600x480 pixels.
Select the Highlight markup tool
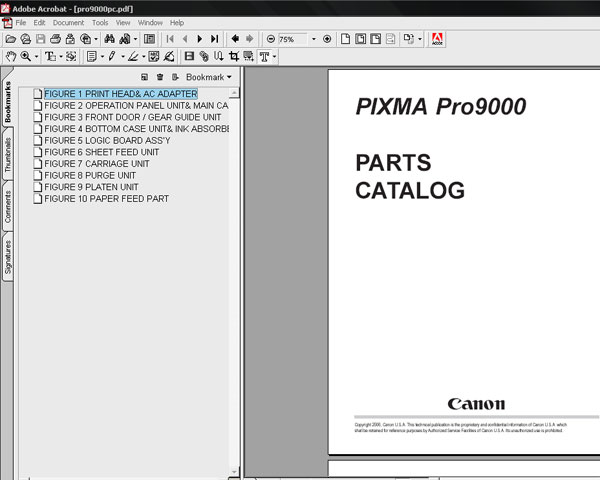click(x=133, y=57)
